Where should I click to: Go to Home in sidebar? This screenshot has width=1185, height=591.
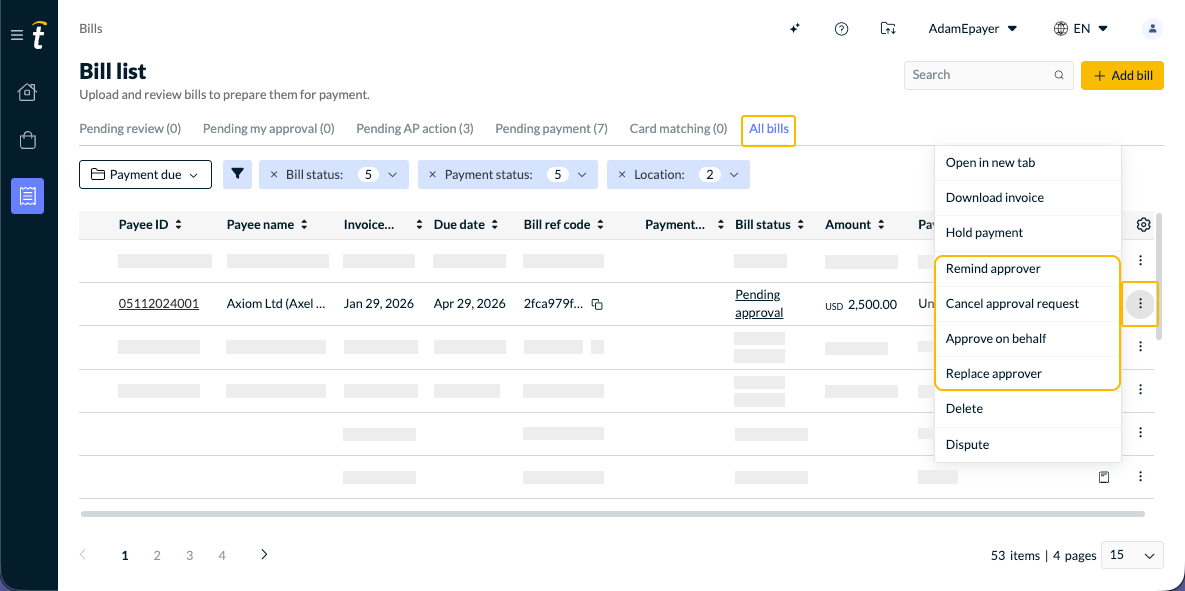(27, 92)
